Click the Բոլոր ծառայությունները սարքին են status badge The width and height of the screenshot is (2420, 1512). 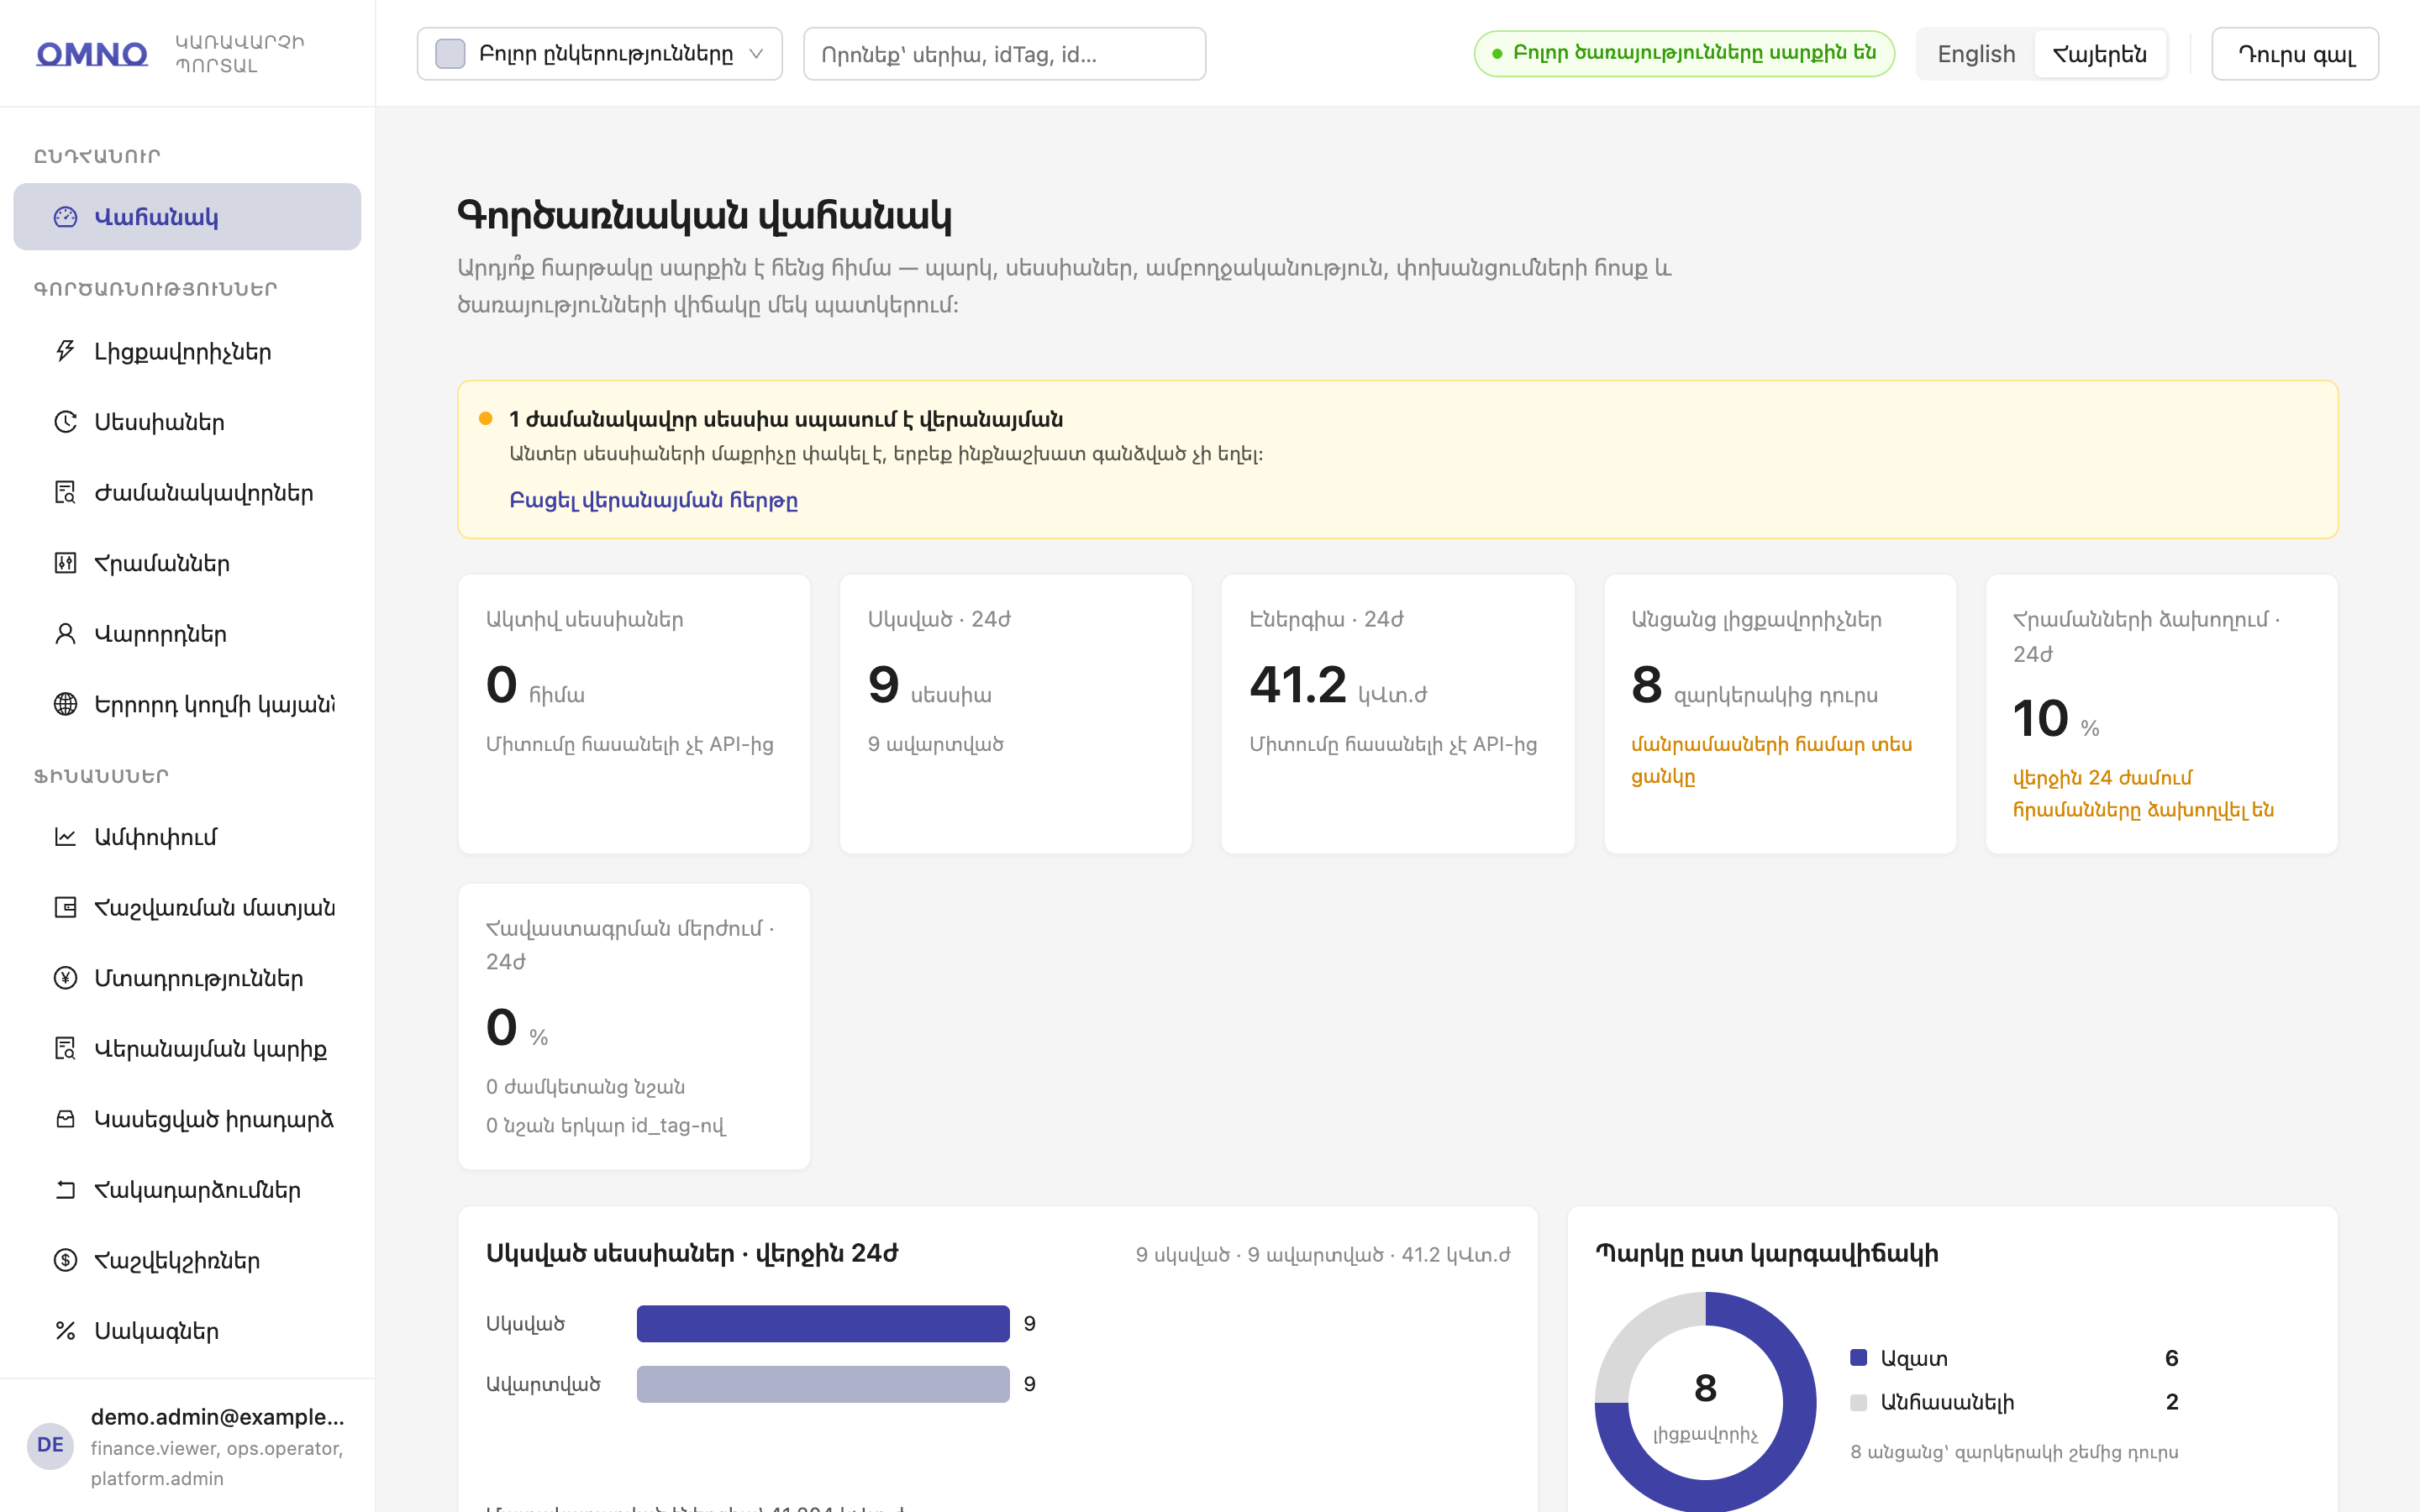(x=1684, y=54)
